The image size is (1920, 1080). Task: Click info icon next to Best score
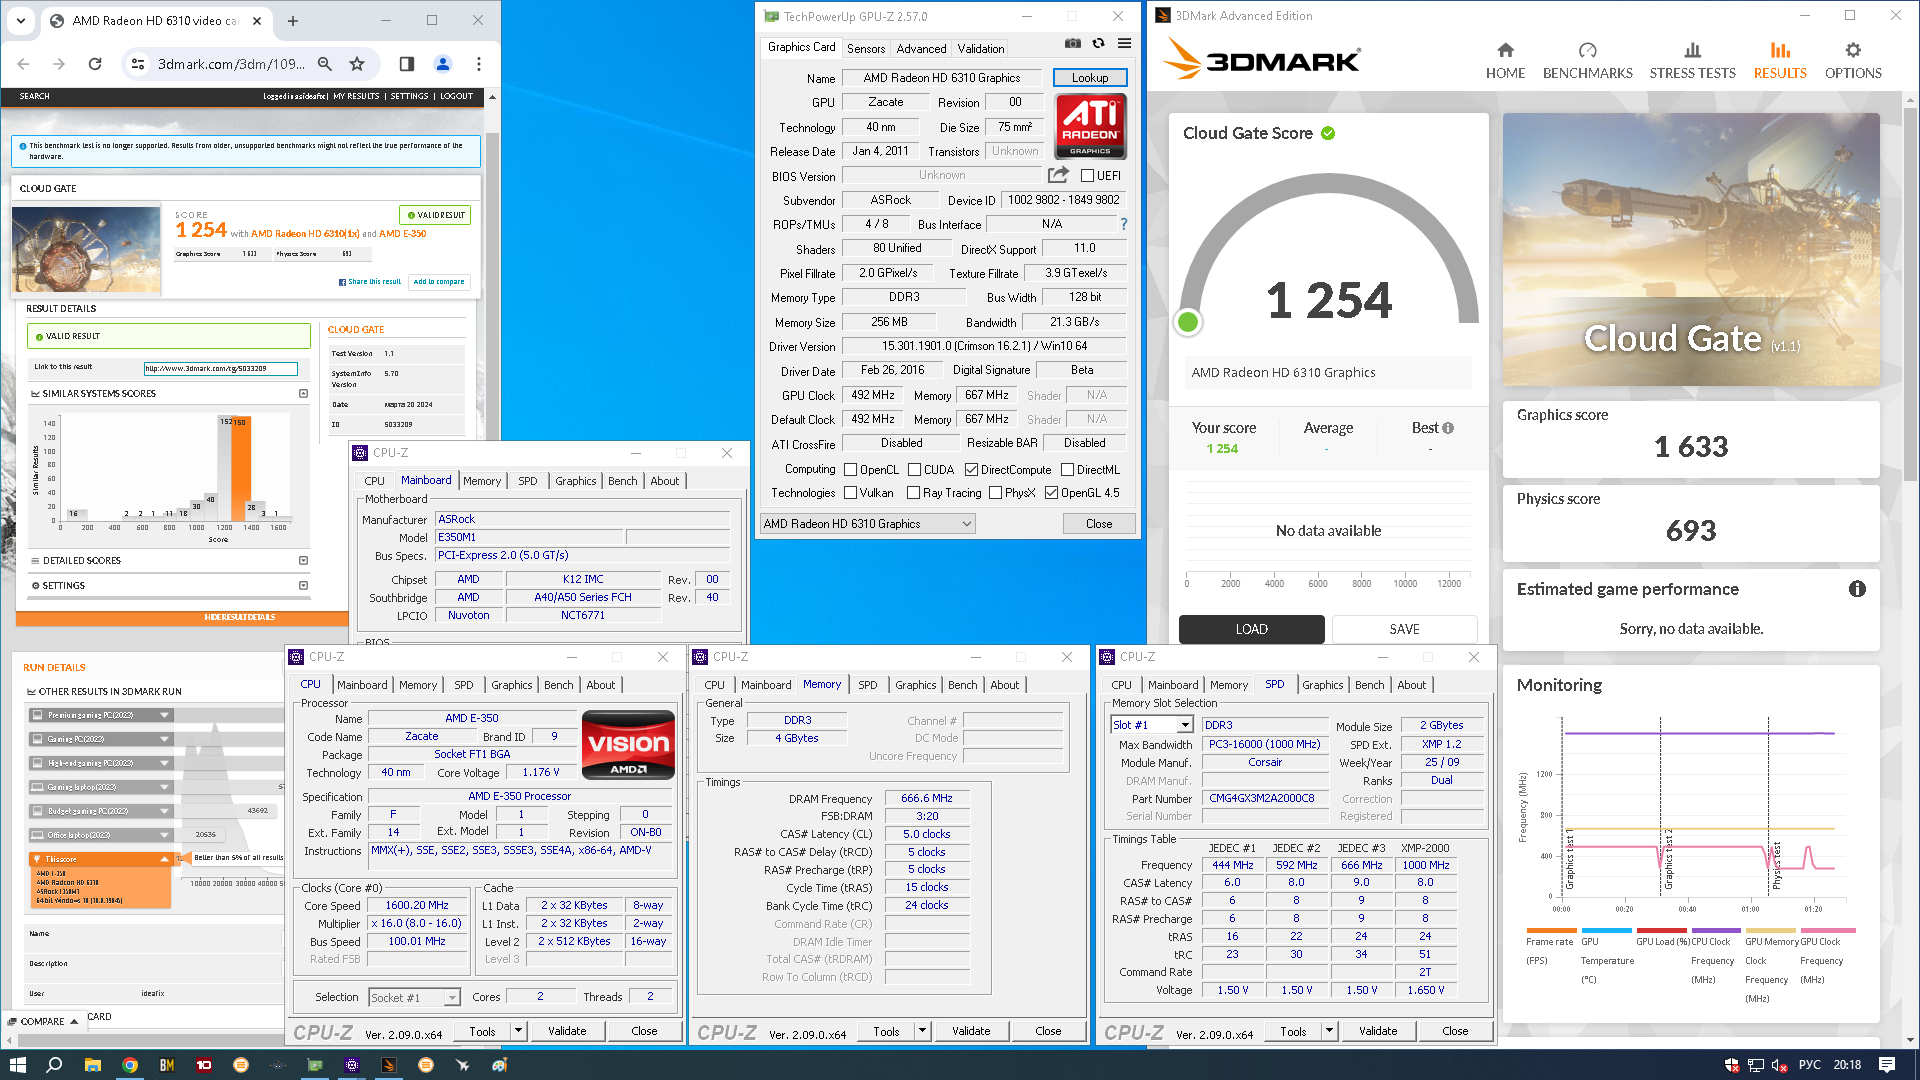pos(1448,428)
